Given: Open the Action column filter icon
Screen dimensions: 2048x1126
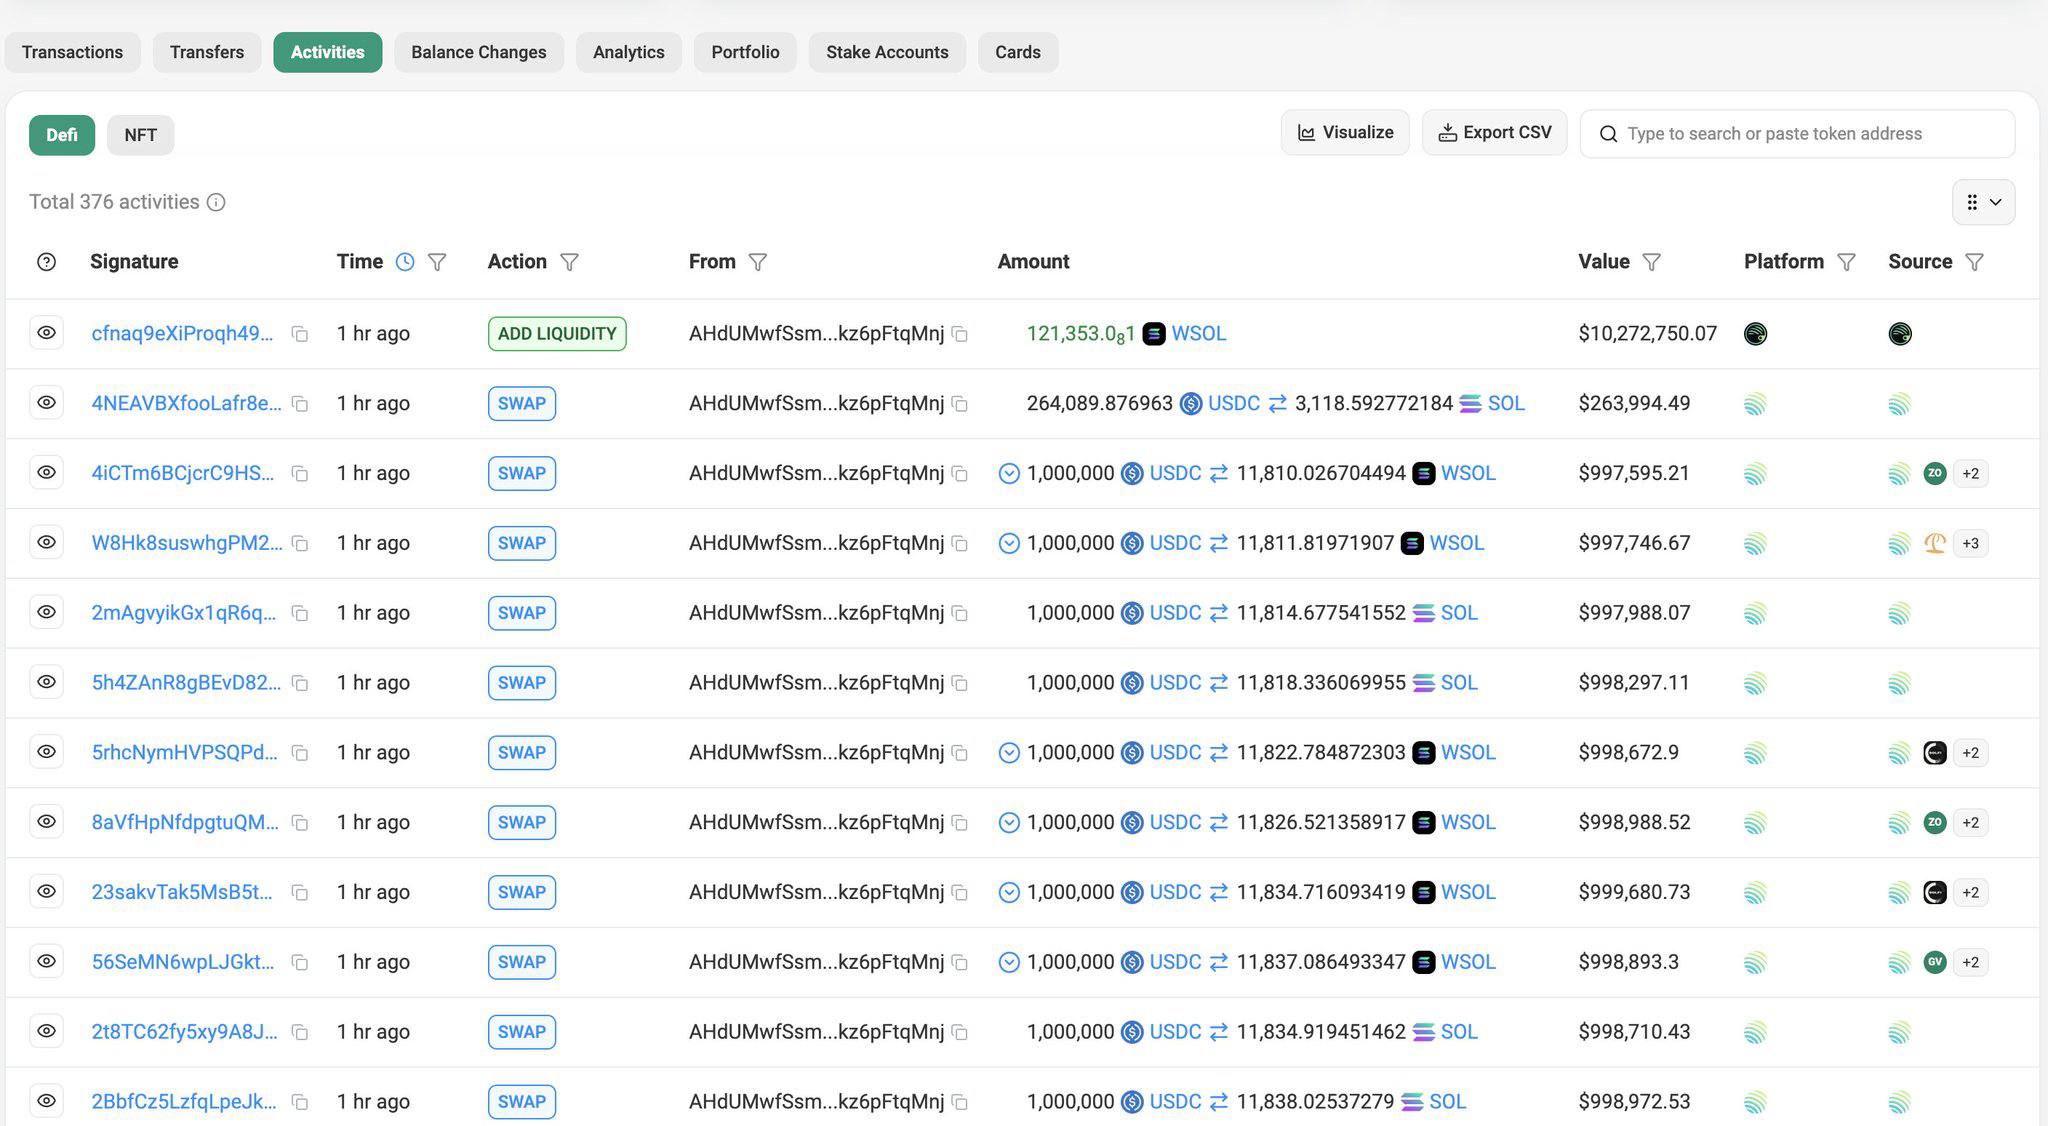Looking at the screenshot, I should click(x=569, y=262).
